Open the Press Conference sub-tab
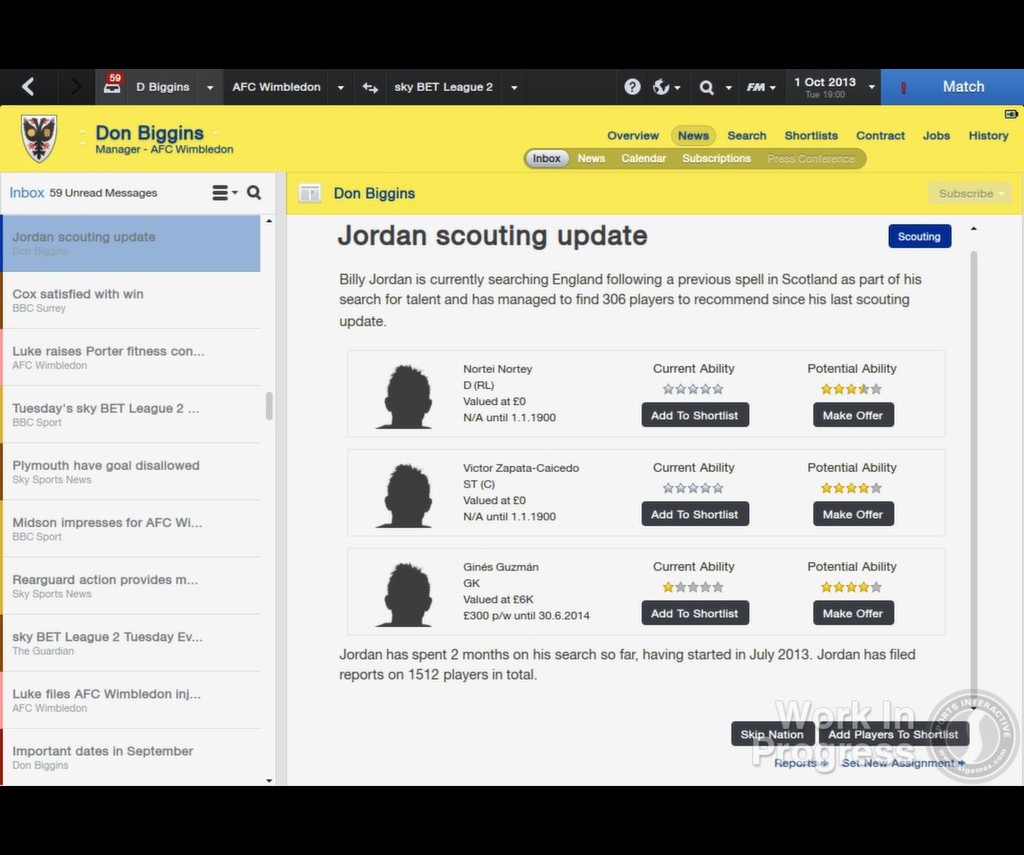The height and width of the screenshot is (855, 1024). coord(810,159)
